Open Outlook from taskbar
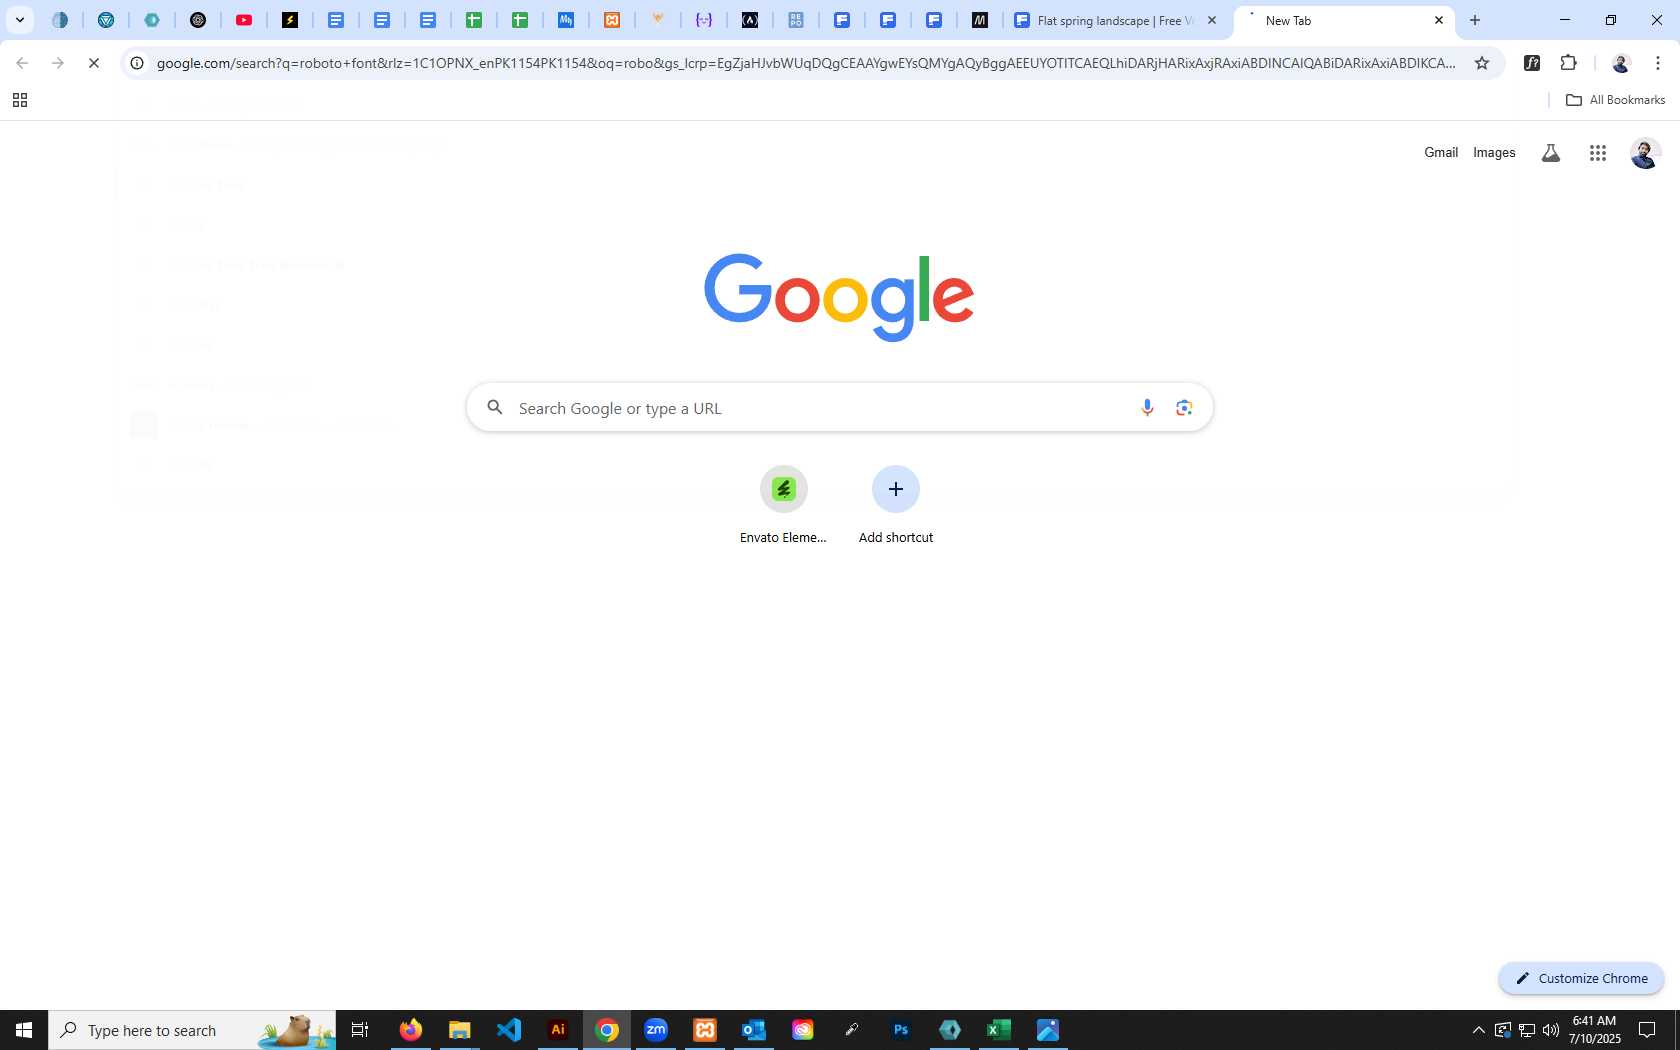Viewport: 1680px width, 1050px height. [x=754, y=1030]
